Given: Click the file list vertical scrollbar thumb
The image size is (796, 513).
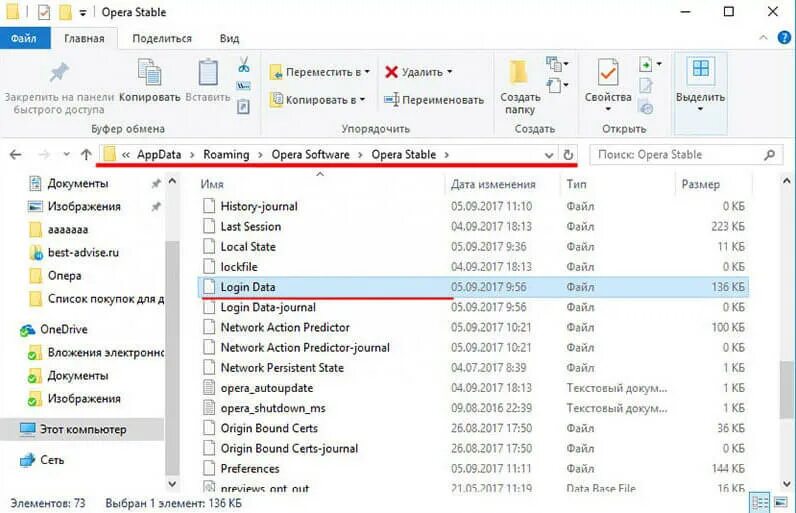Looking at the screenshot, I should [787, 389].
